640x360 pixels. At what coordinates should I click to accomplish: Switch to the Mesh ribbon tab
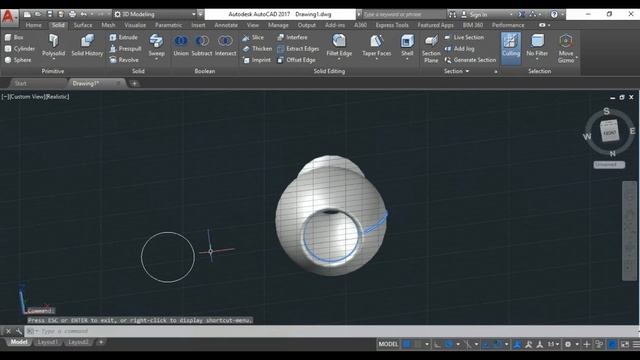tap(108, 25)
